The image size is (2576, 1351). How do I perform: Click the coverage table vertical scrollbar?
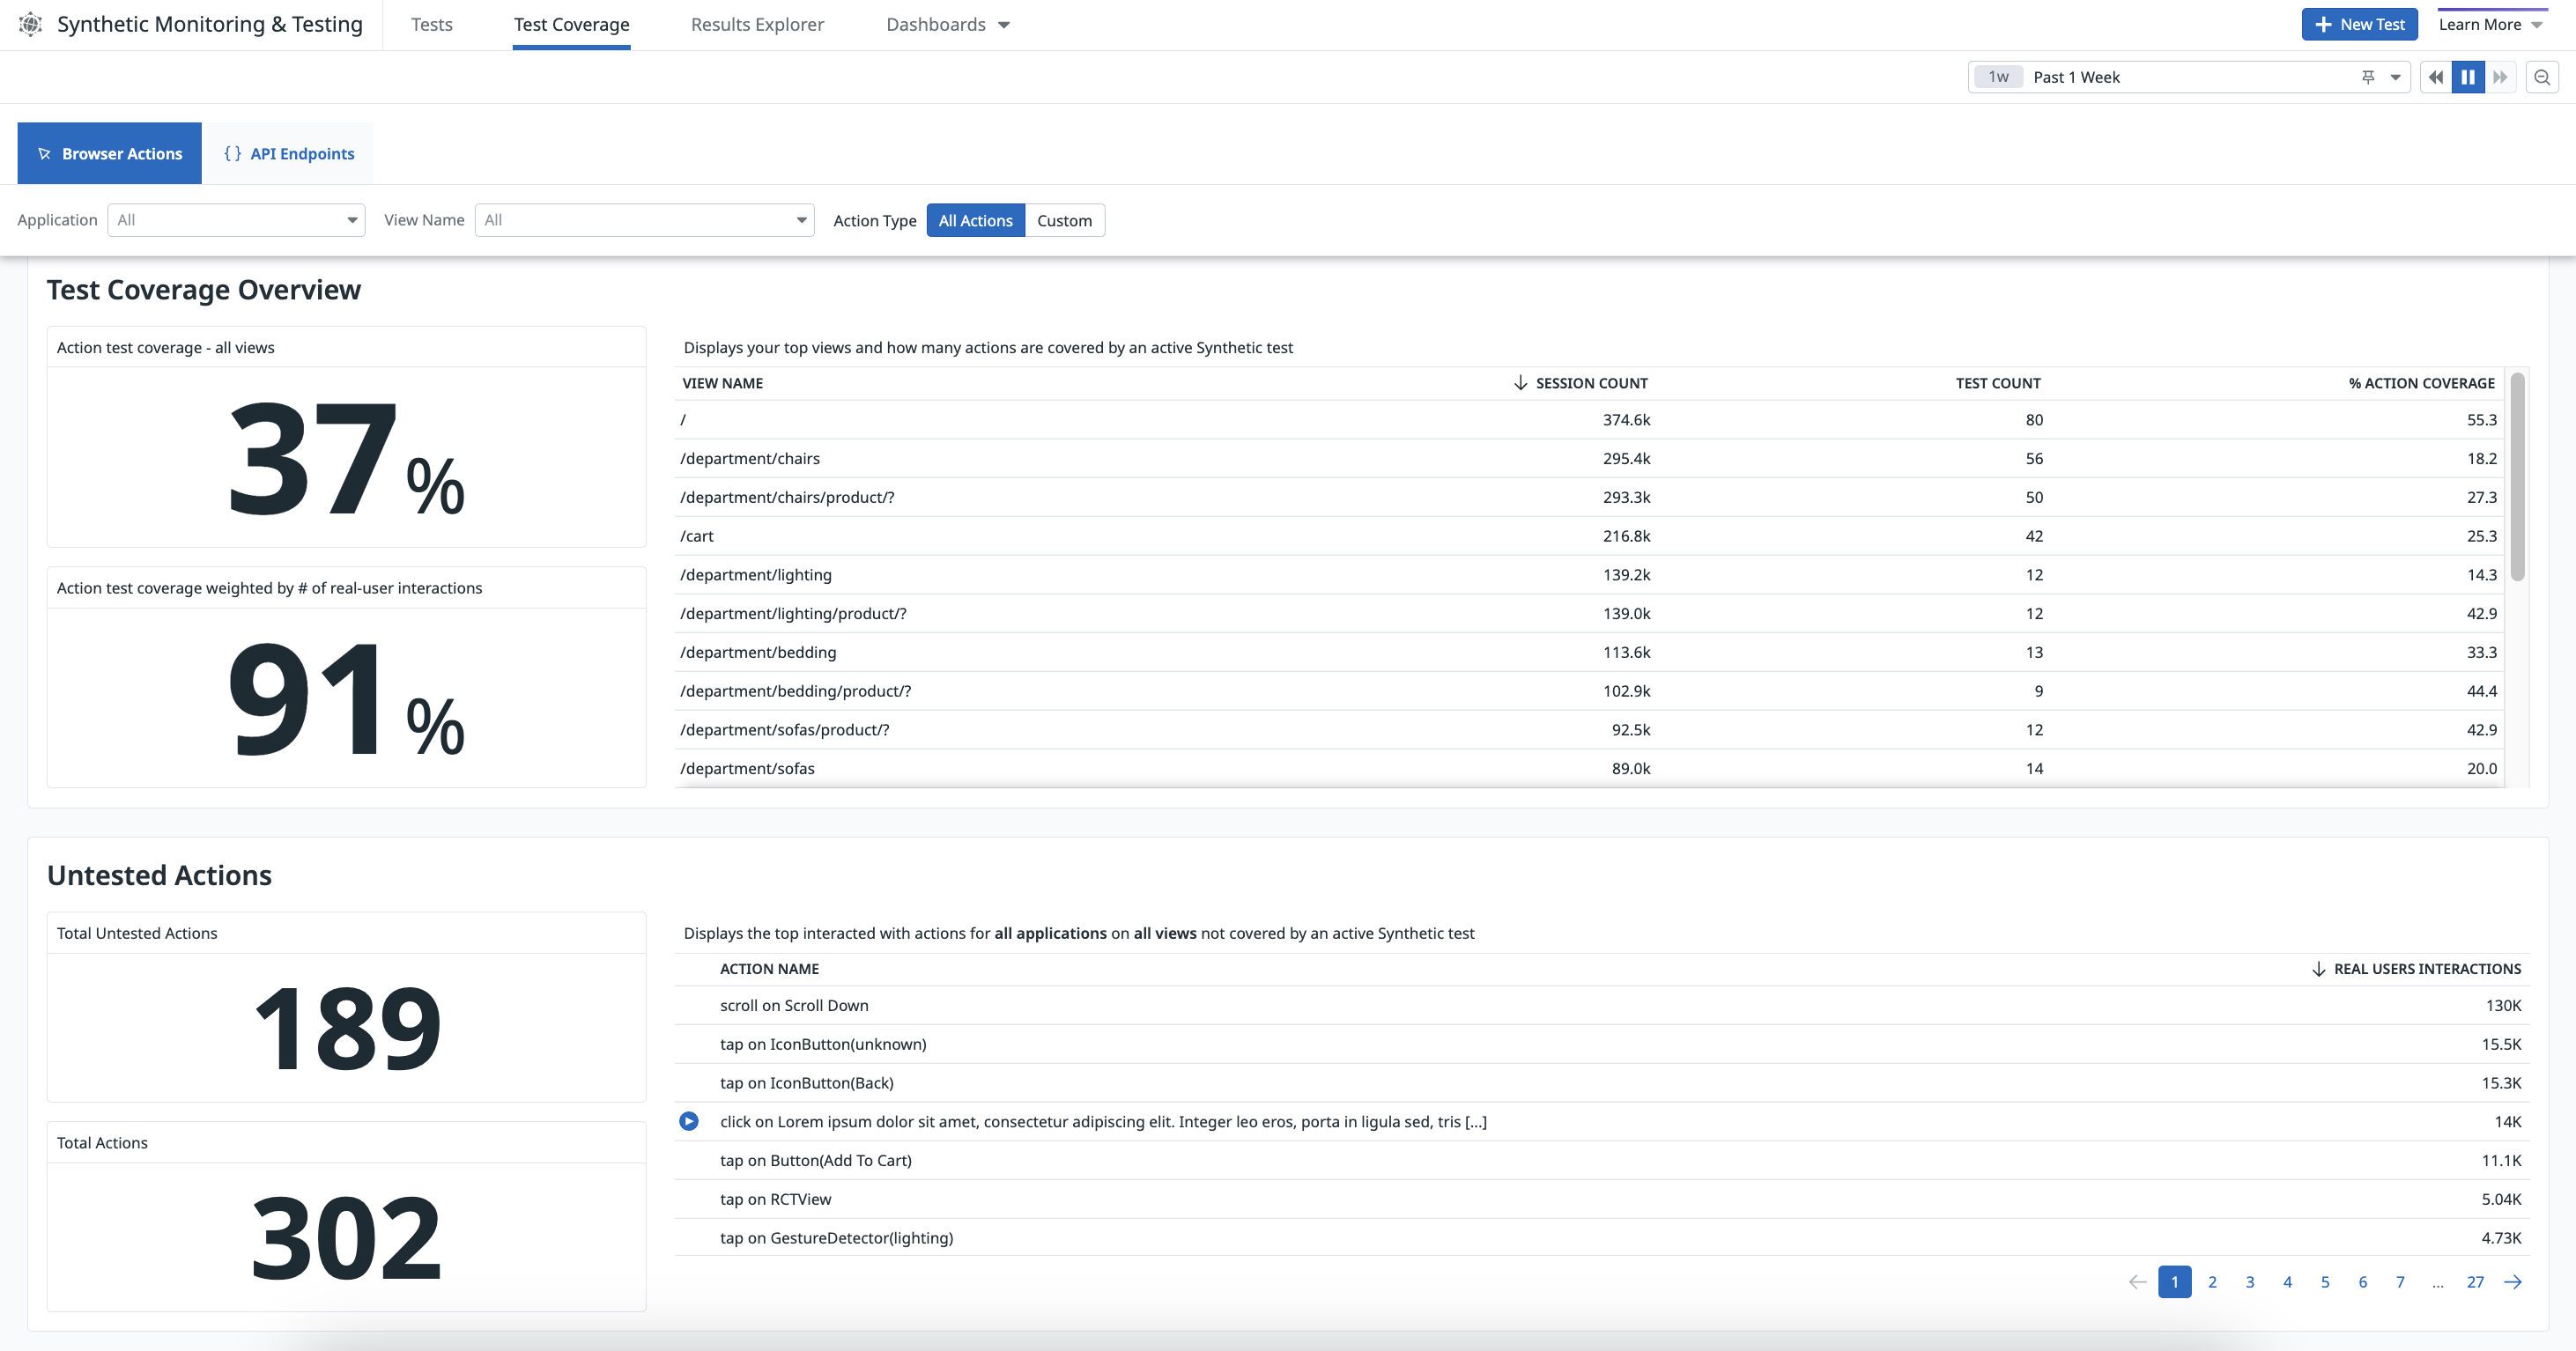(x=2517, y=475)
